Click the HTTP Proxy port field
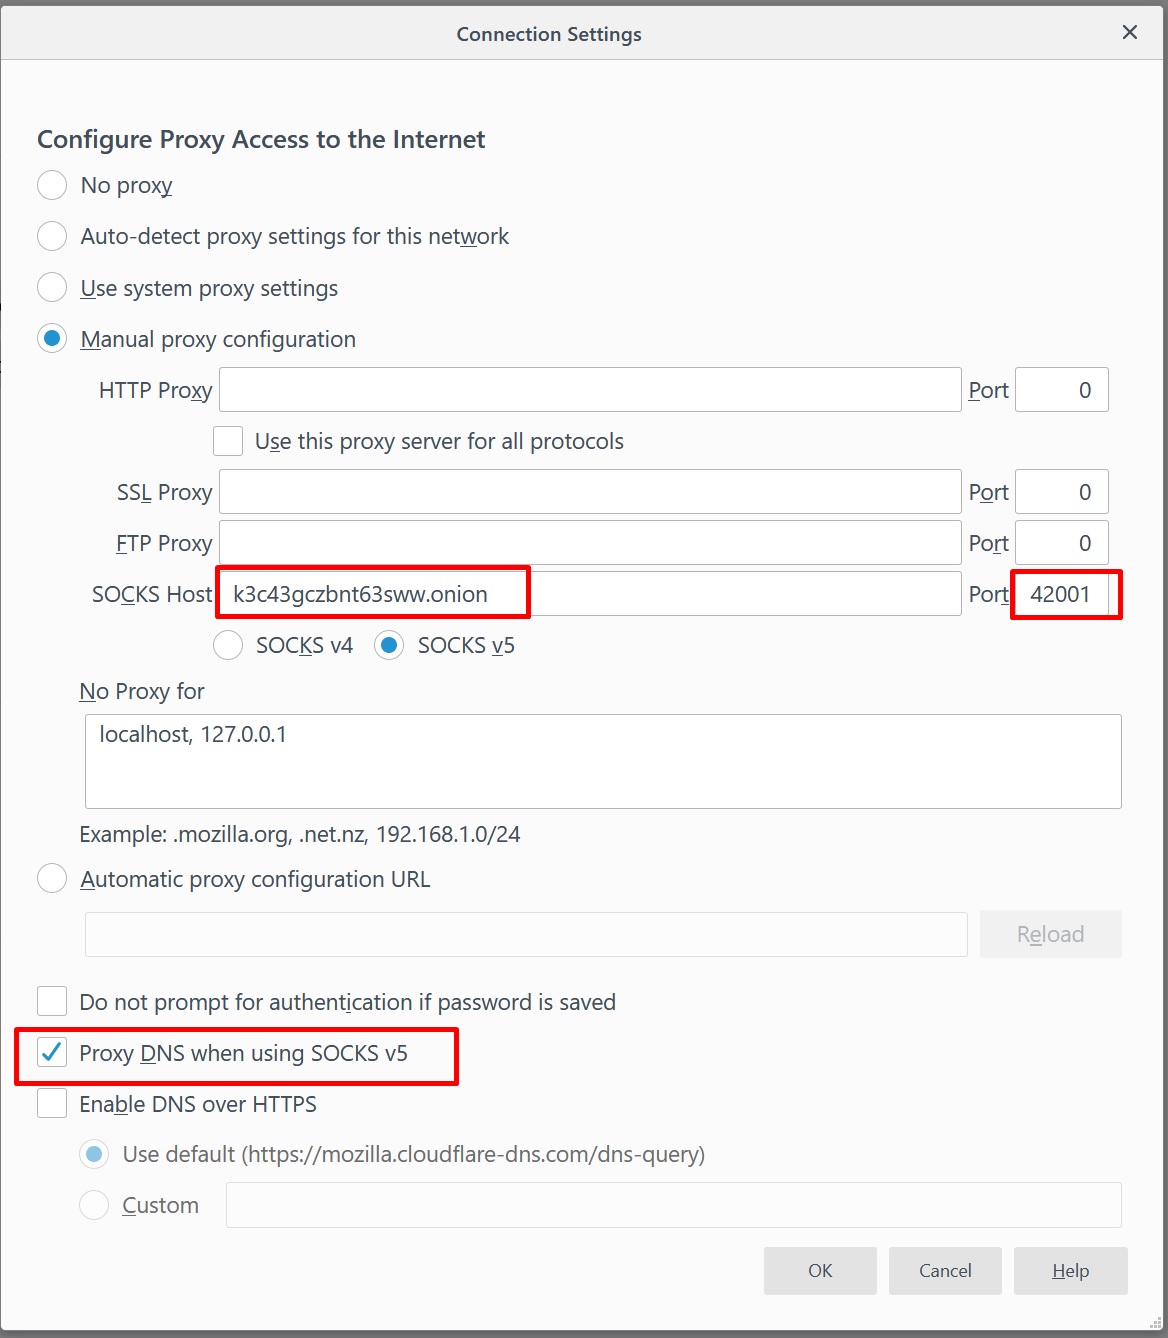Image resolution: width=1168 pixels, height=1338 pixels. 1060,390
